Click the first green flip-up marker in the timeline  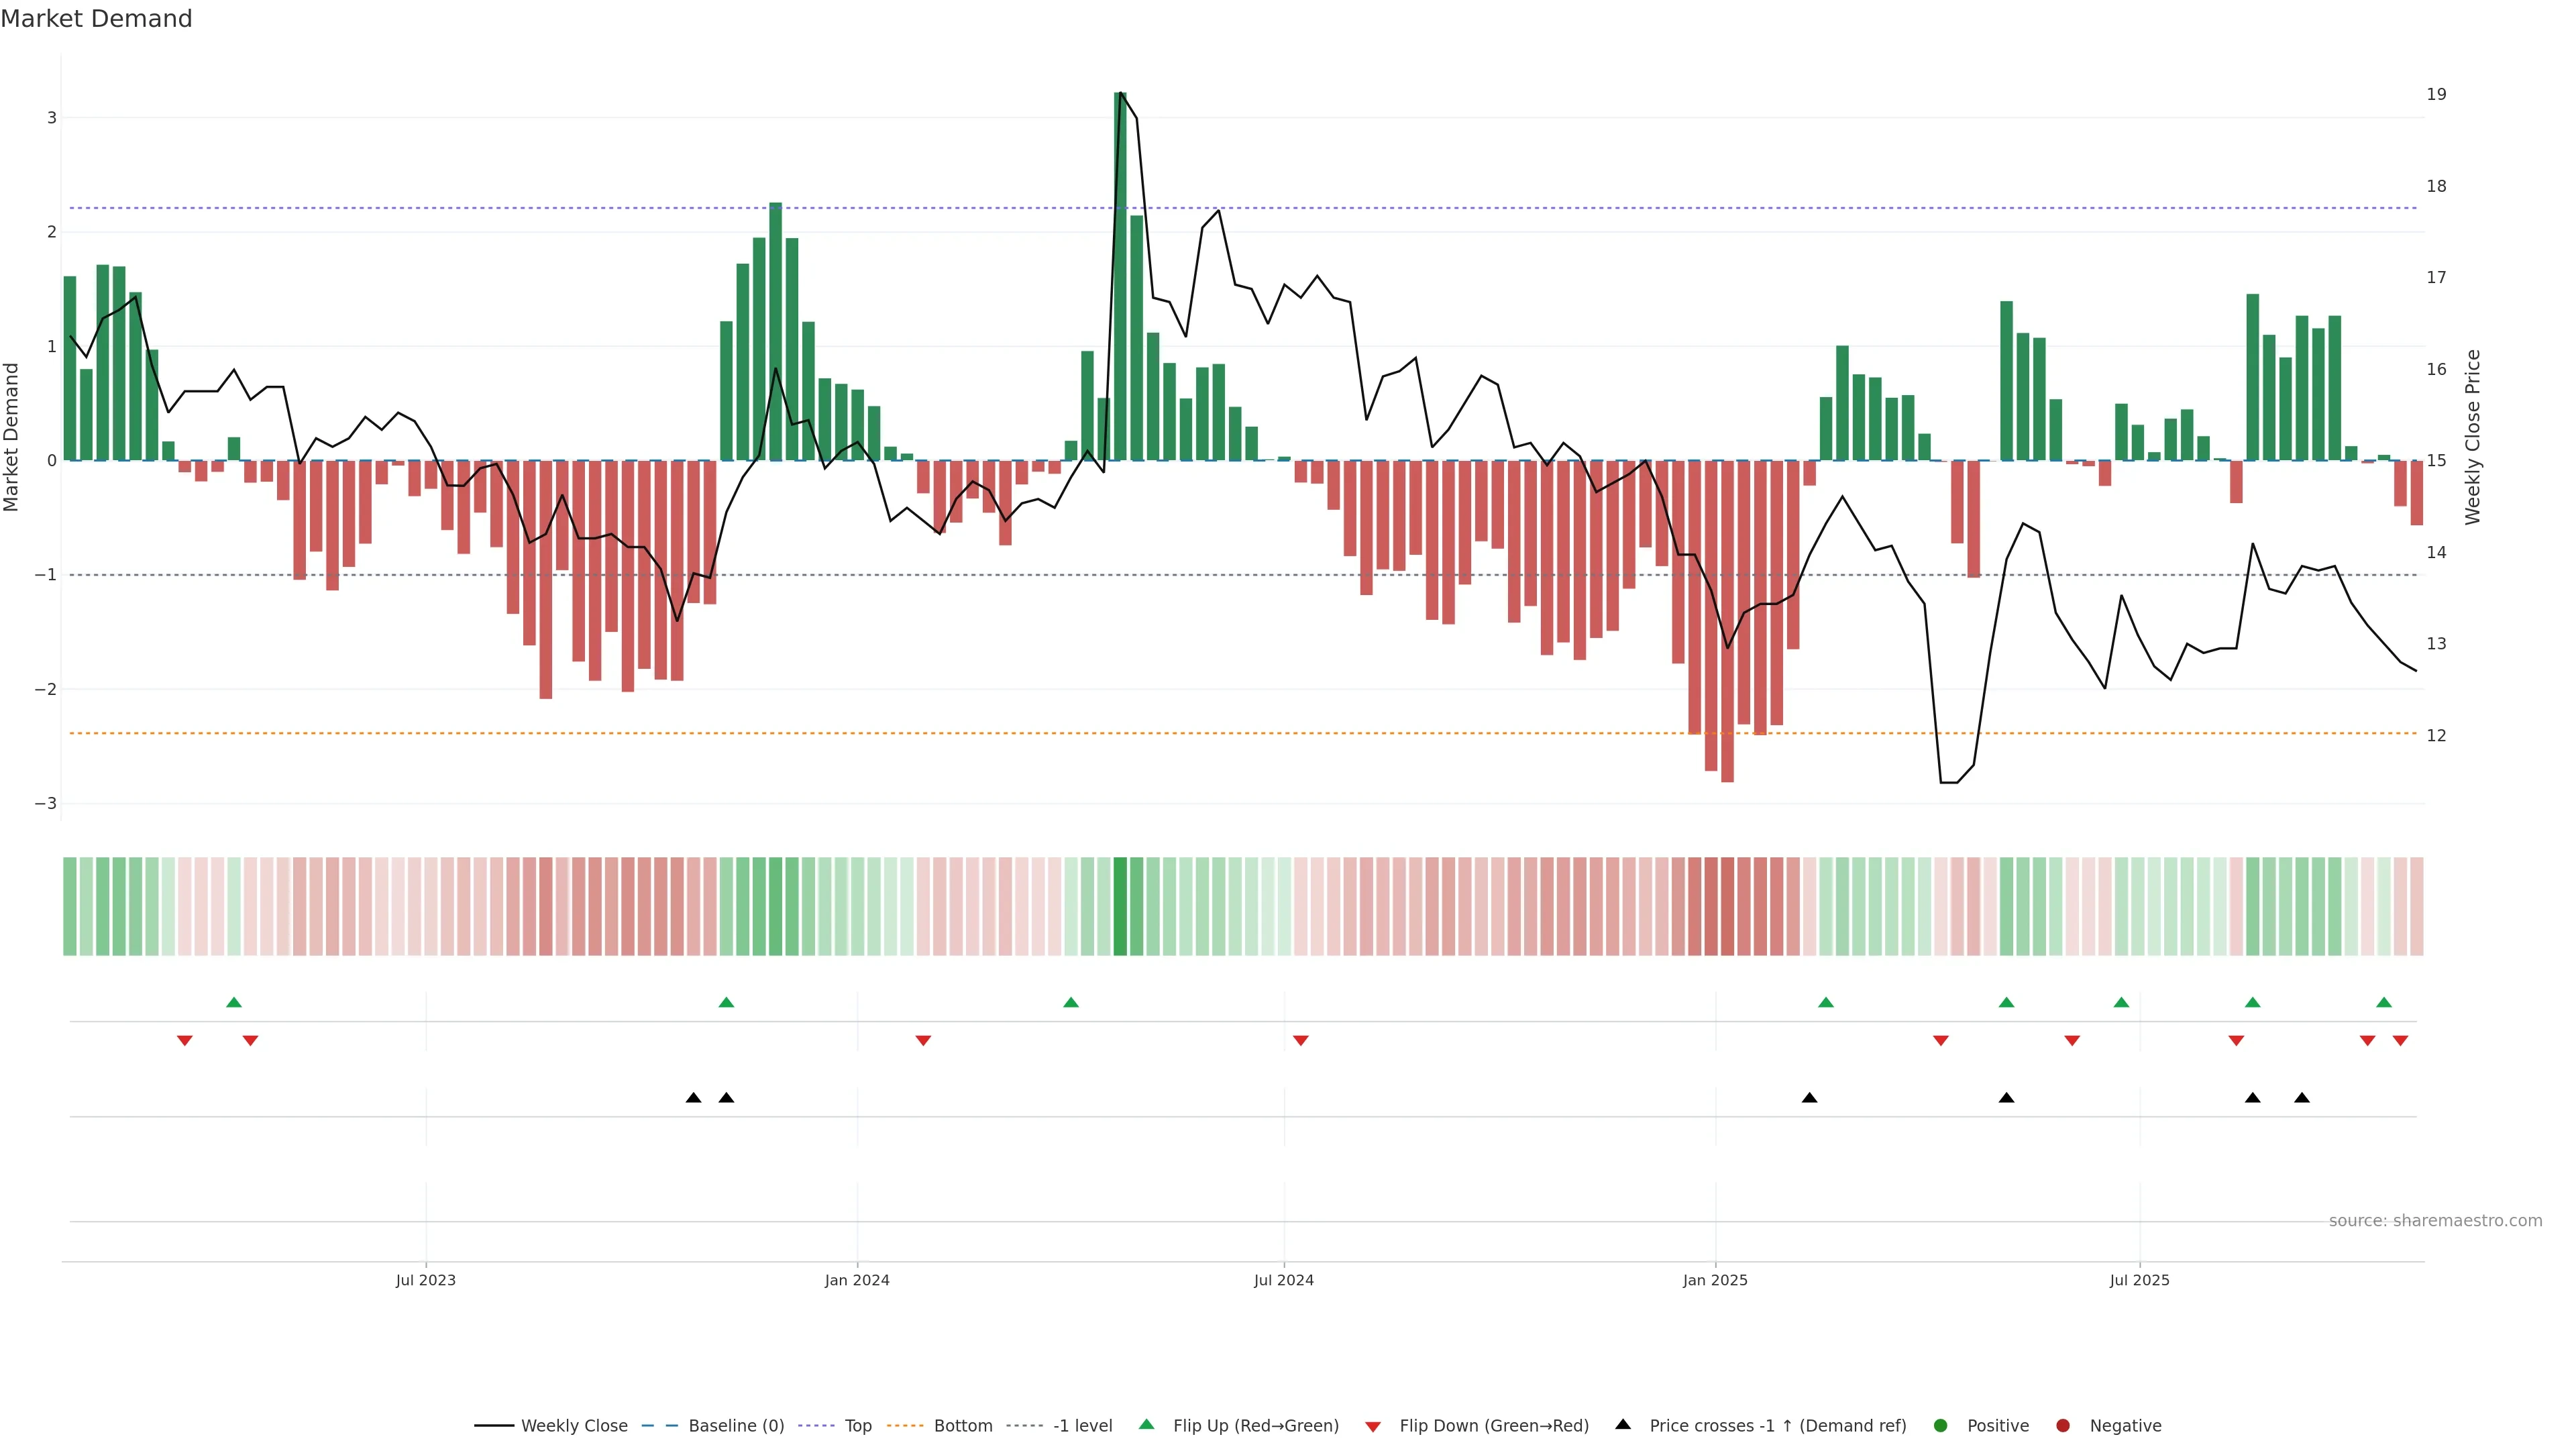(x=234, y=1002)
